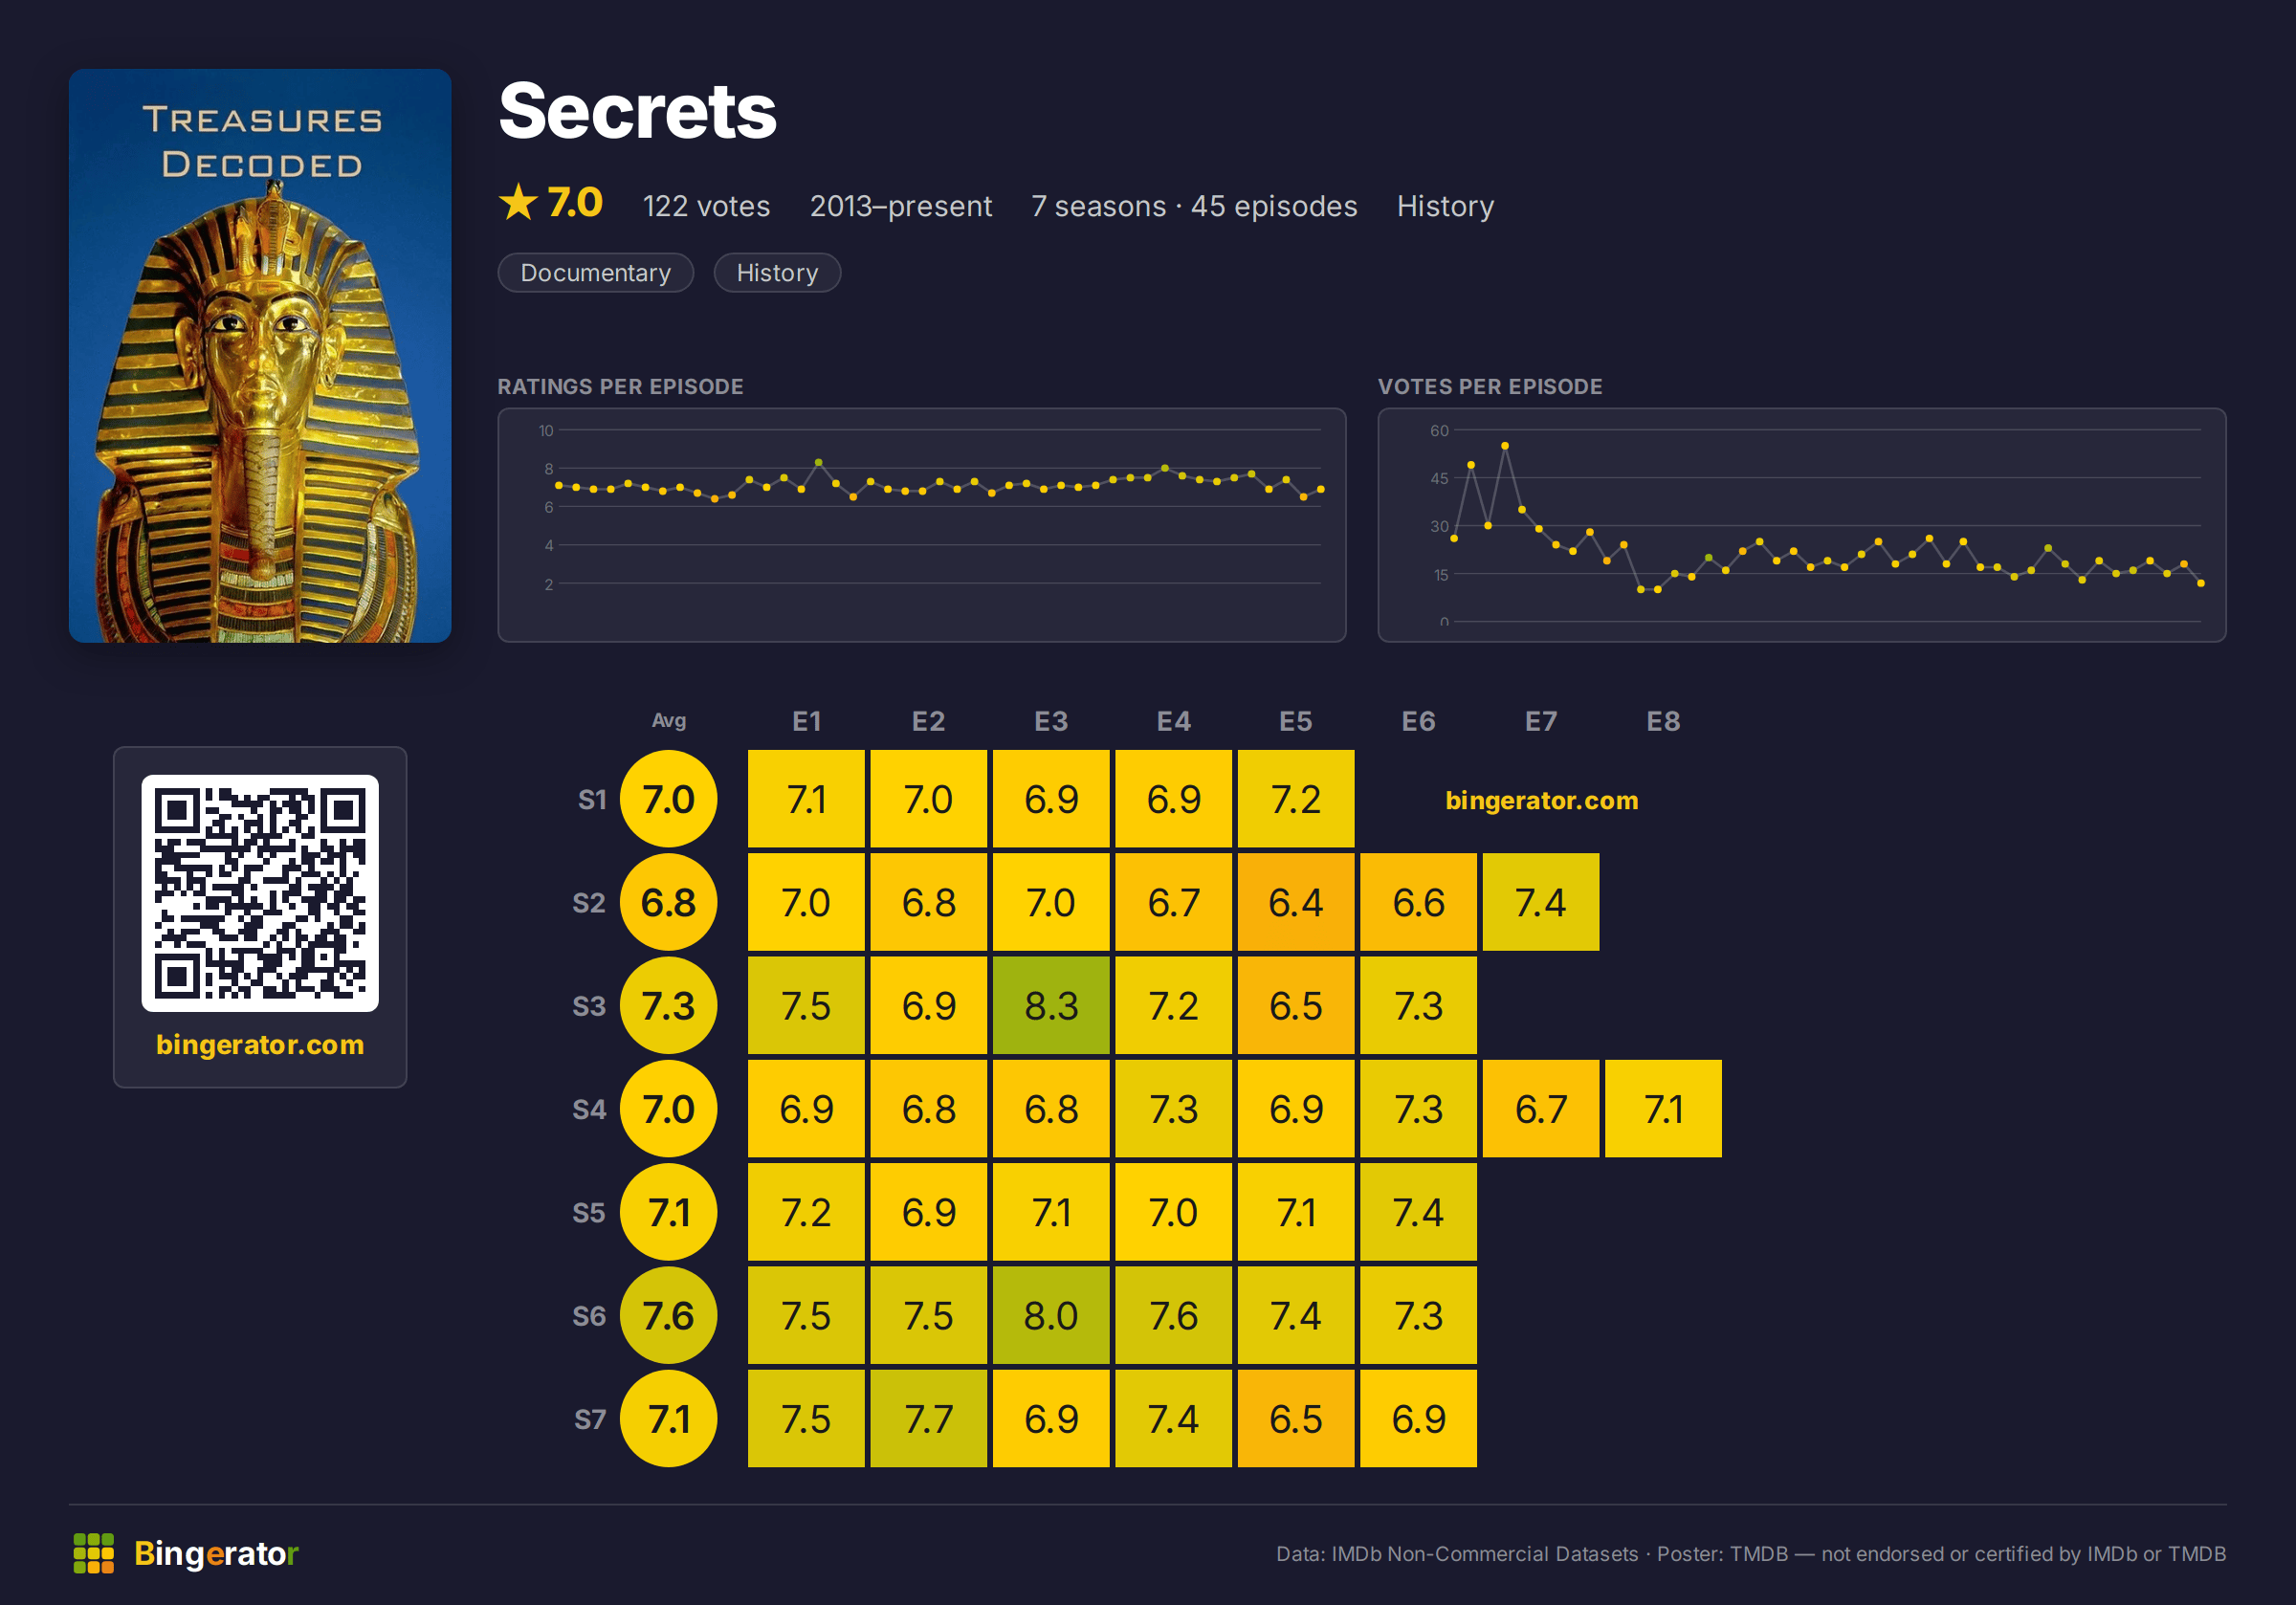Click the Bingerator brand name in footer
Screen dimensions: 2296x1605
coord(216,1553)
